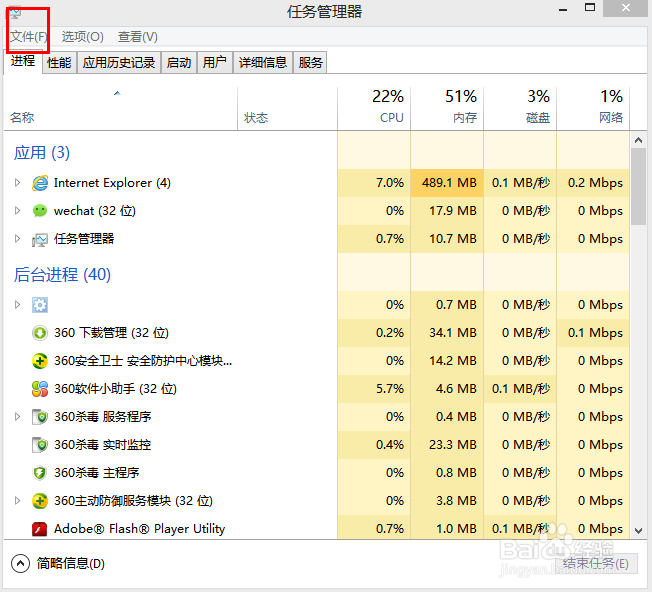Sort by the 名称 column header
Screen dimensions: 652x592
[x=121, y=109]
